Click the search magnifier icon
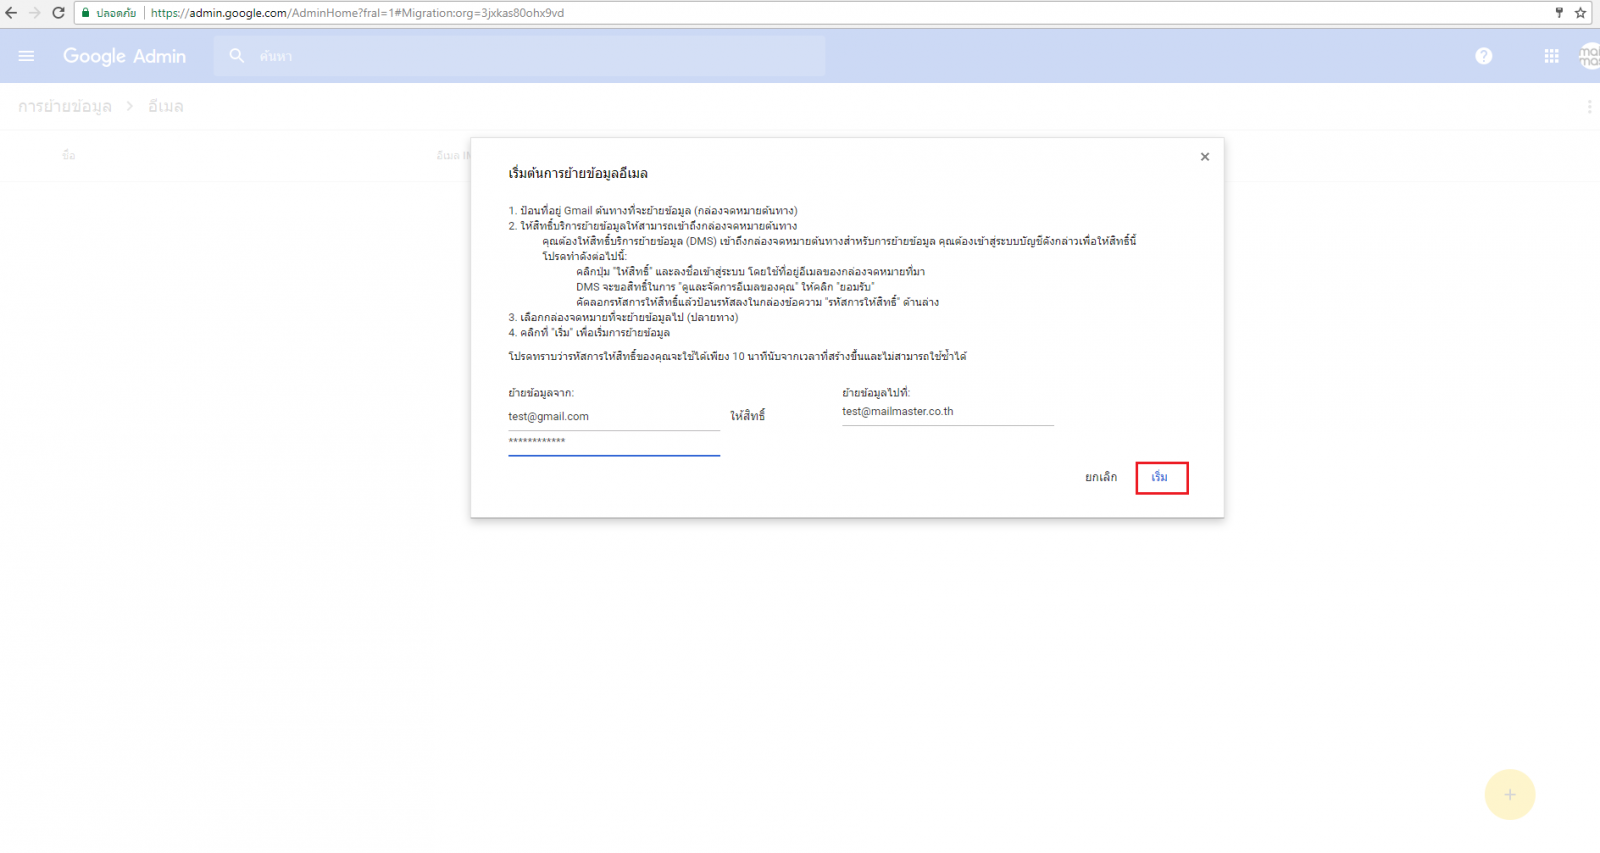 [x=237, y=56]
